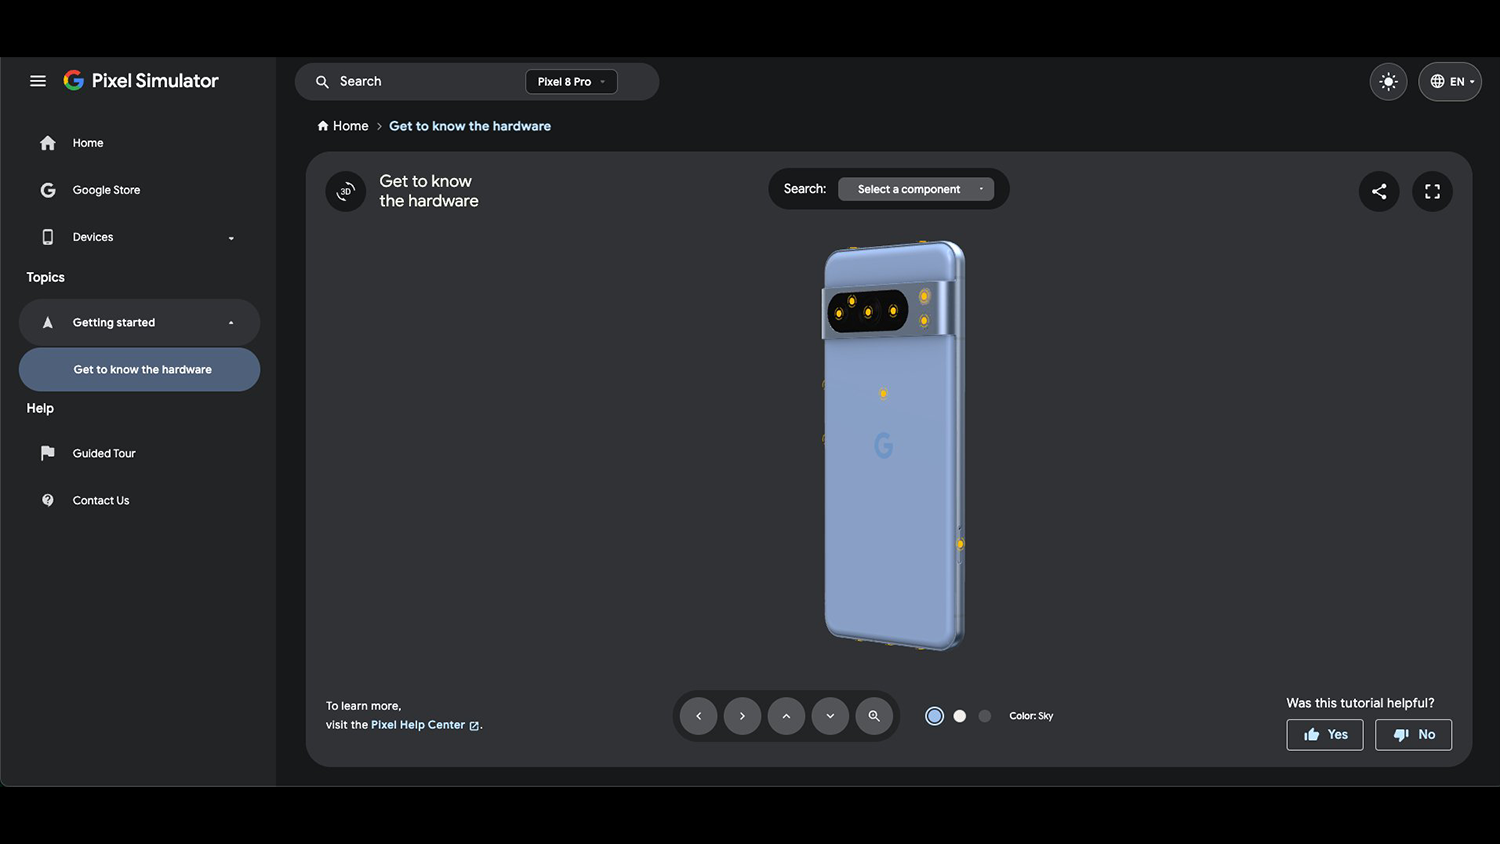Toggle light/dark theme with sun icon
The height and width of the screenshot is (844, 1500).
point(1388,82)
